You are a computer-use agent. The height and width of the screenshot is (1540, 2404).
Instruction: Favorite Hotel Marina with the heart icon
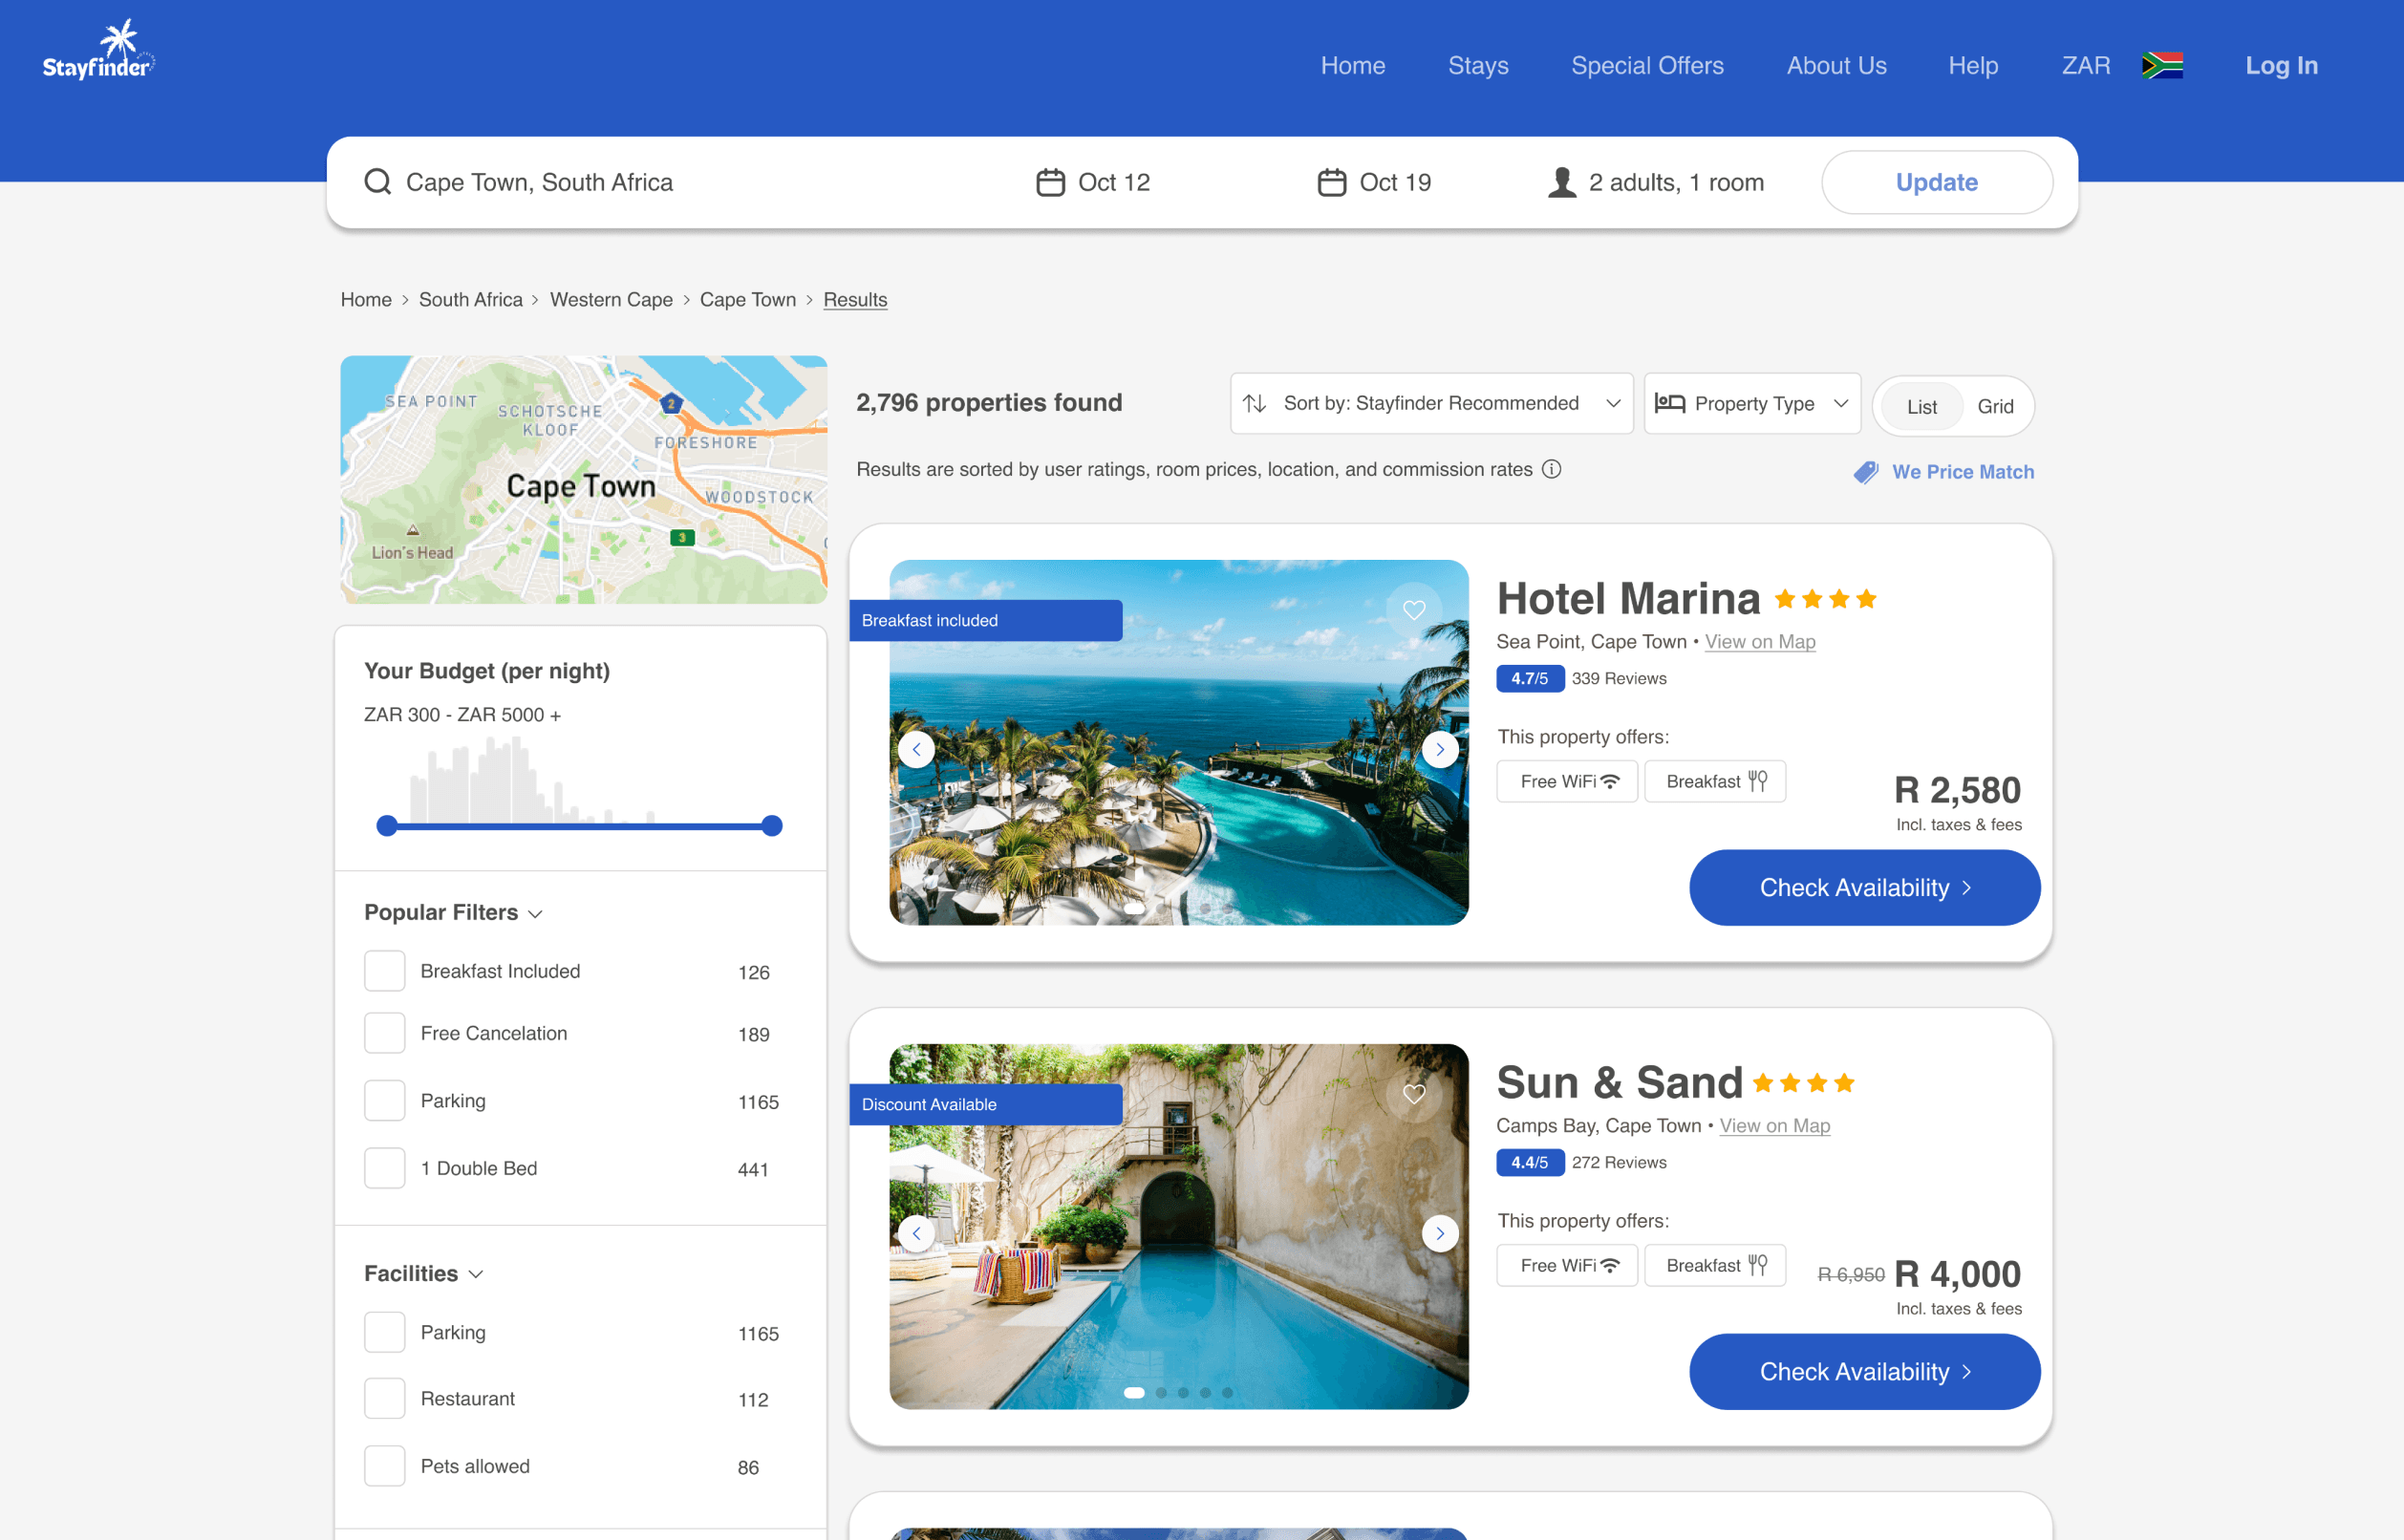coord(1413,610)
